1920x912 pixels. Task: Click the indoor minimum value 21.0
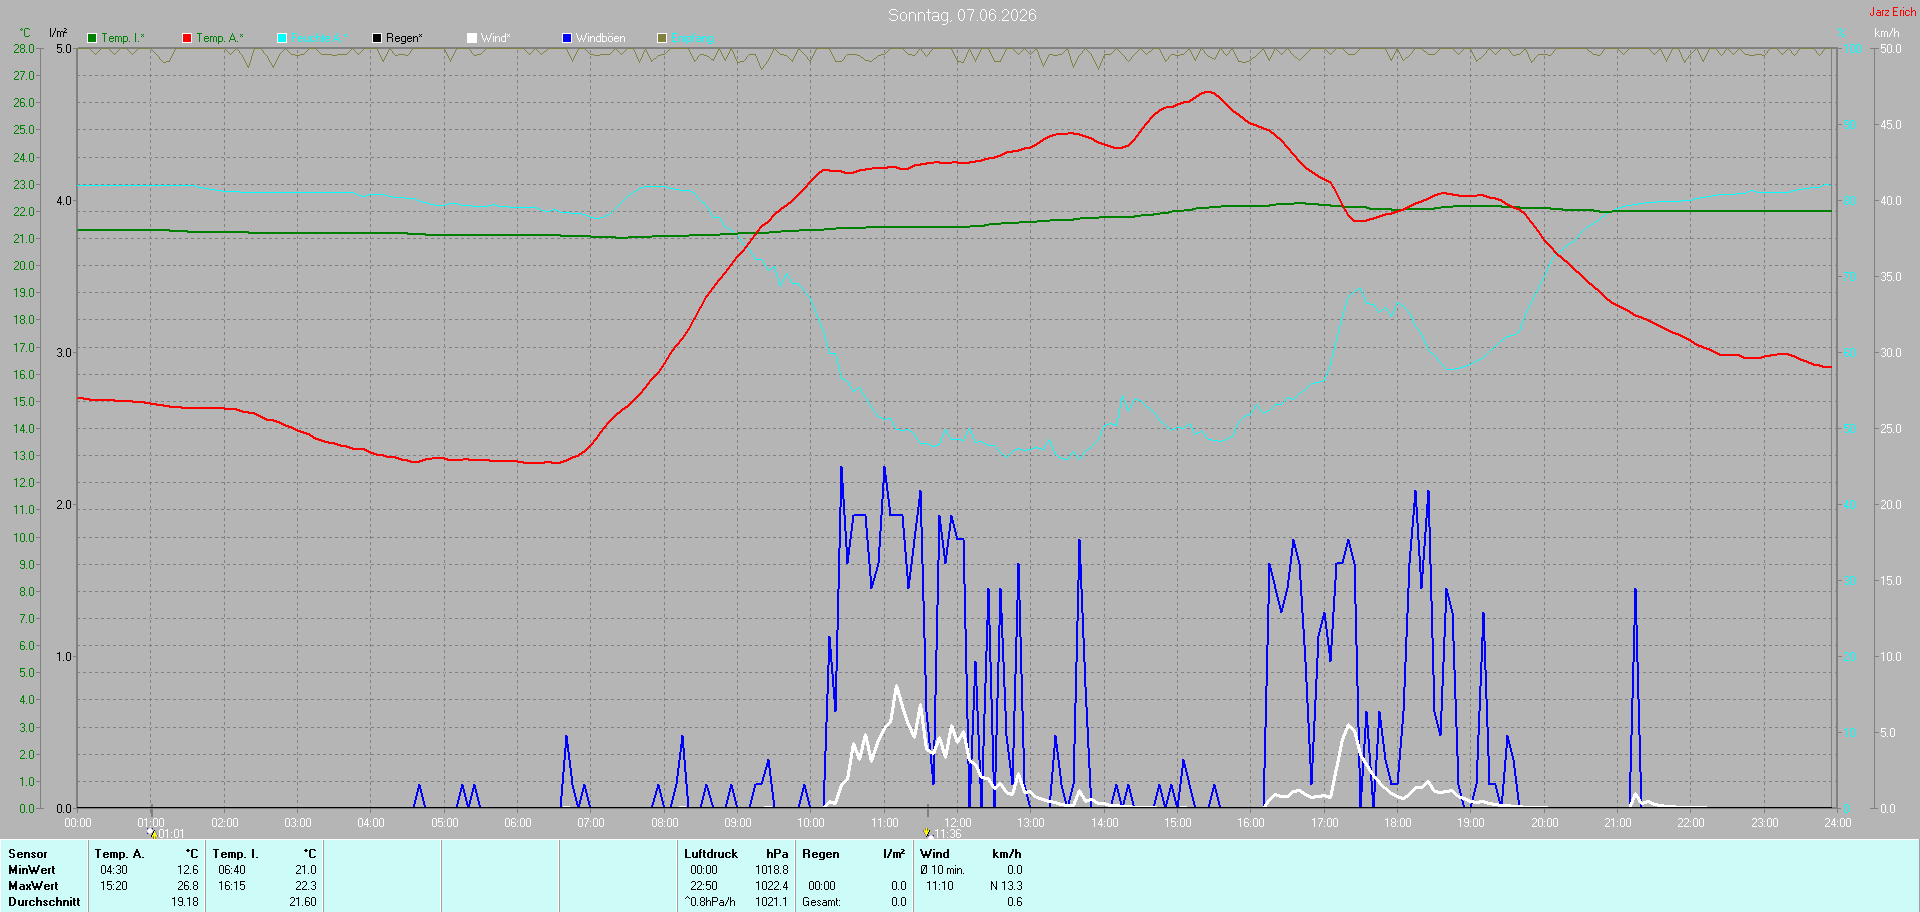(x=306, y=870)
